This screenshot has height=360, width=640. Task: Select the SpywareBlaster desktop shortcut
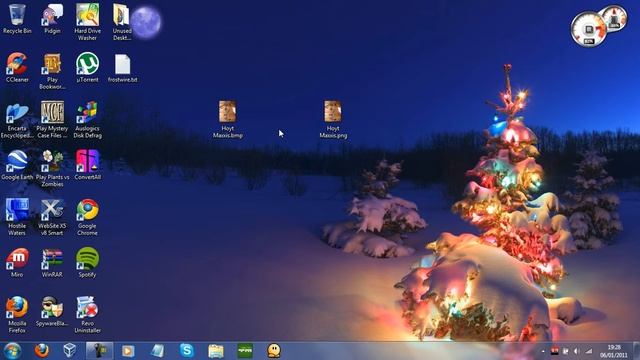click(52, 311)
